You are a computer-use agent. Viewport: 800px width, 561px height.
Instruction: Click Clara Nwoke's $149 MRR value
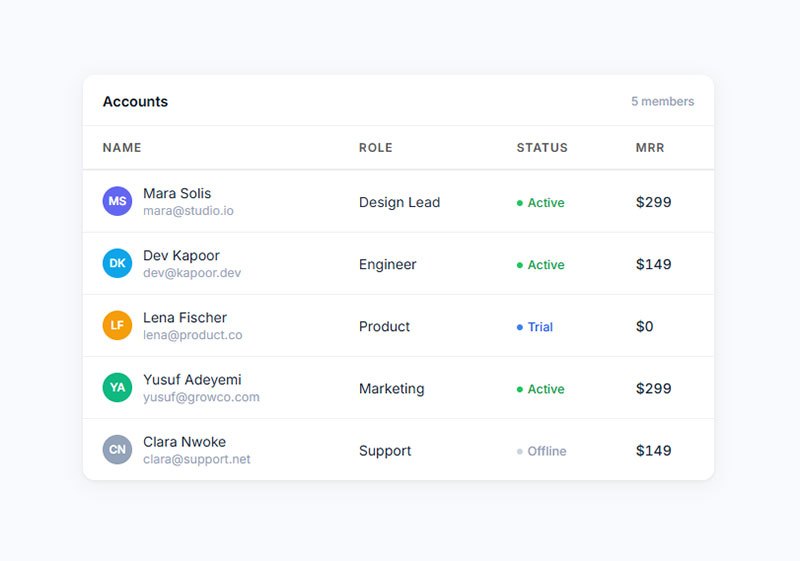[x=654, y=450]
